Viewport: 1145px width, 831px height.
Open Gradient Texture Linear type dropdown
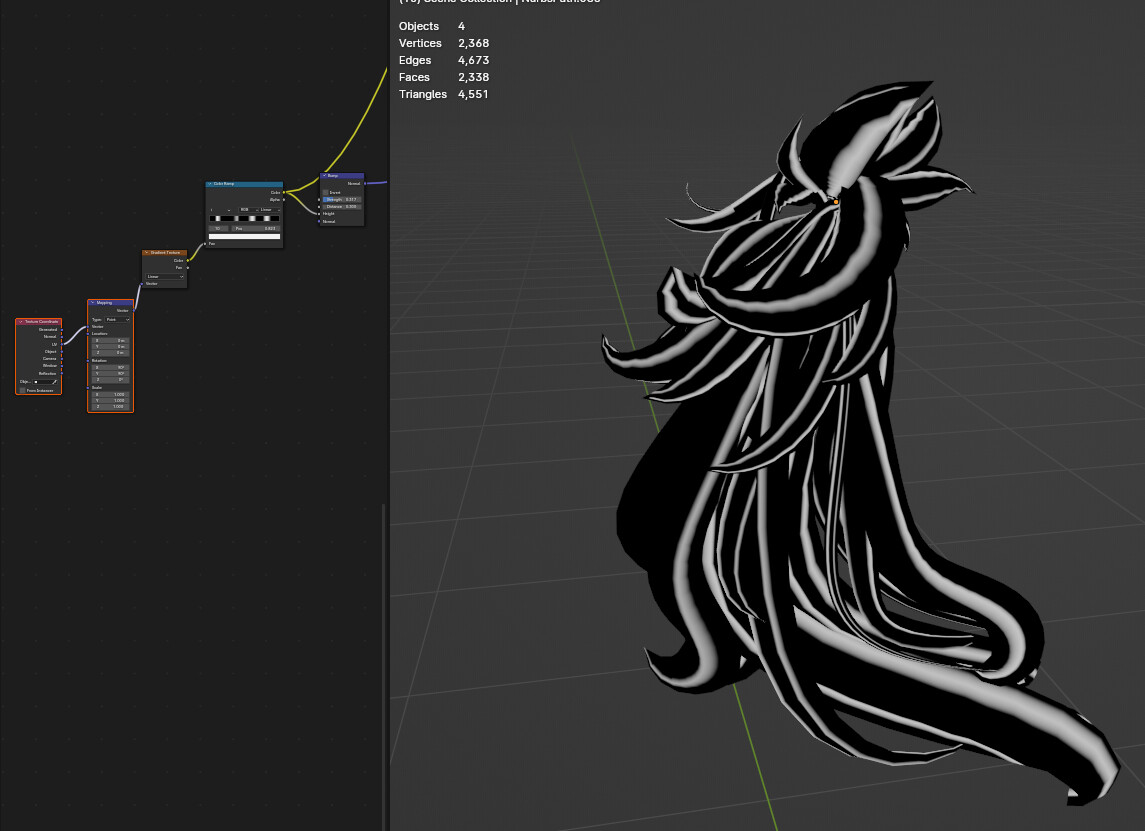click(165, 276)
